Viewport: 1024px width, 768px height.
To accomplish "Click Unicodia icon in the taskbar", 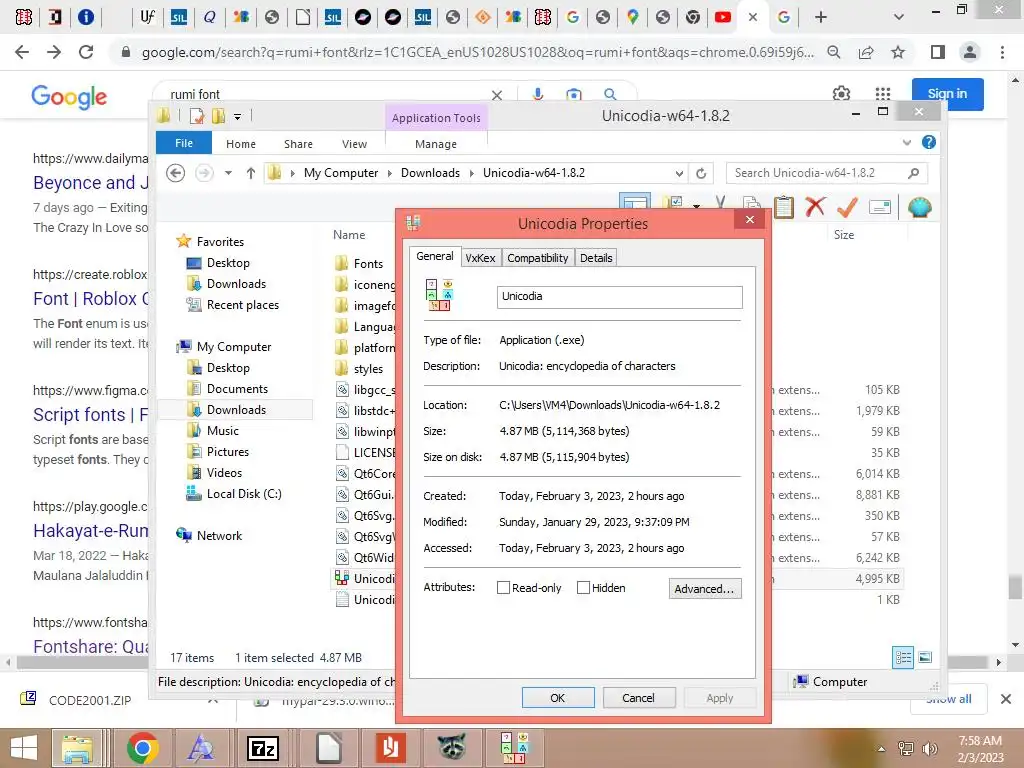I will click(x=513, y=748).
